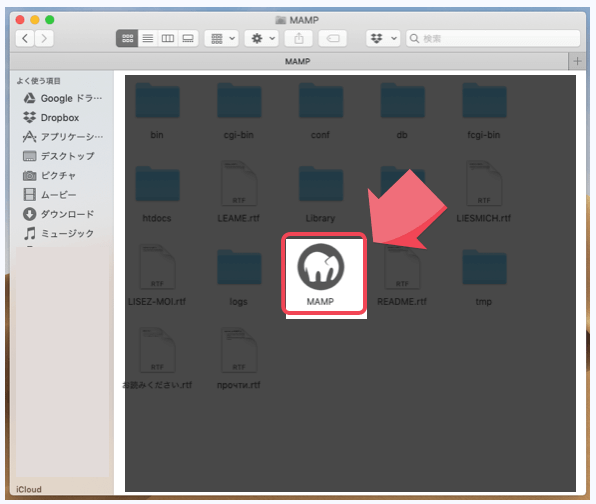Screen dimensions: 596x504
Task: Click the Share toolbar button
Action: 299,38
